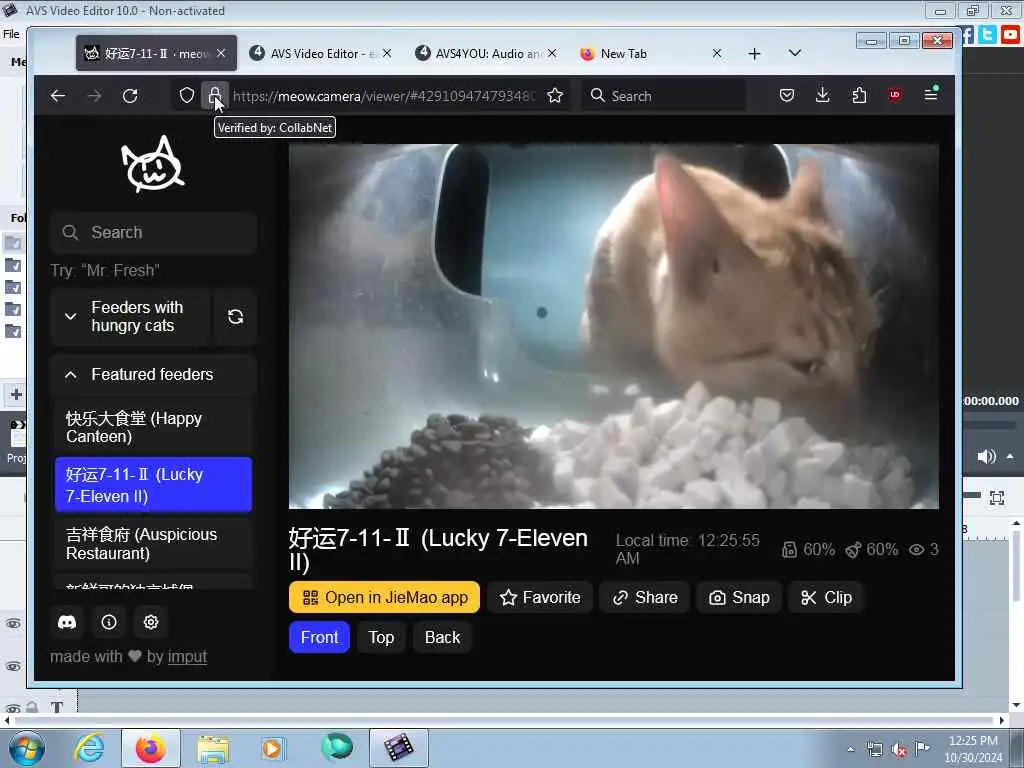Collapse the Featured feeders section
Image resolution: width=1024 pixels, height=768 pixels.
click(x=153, y=374)
